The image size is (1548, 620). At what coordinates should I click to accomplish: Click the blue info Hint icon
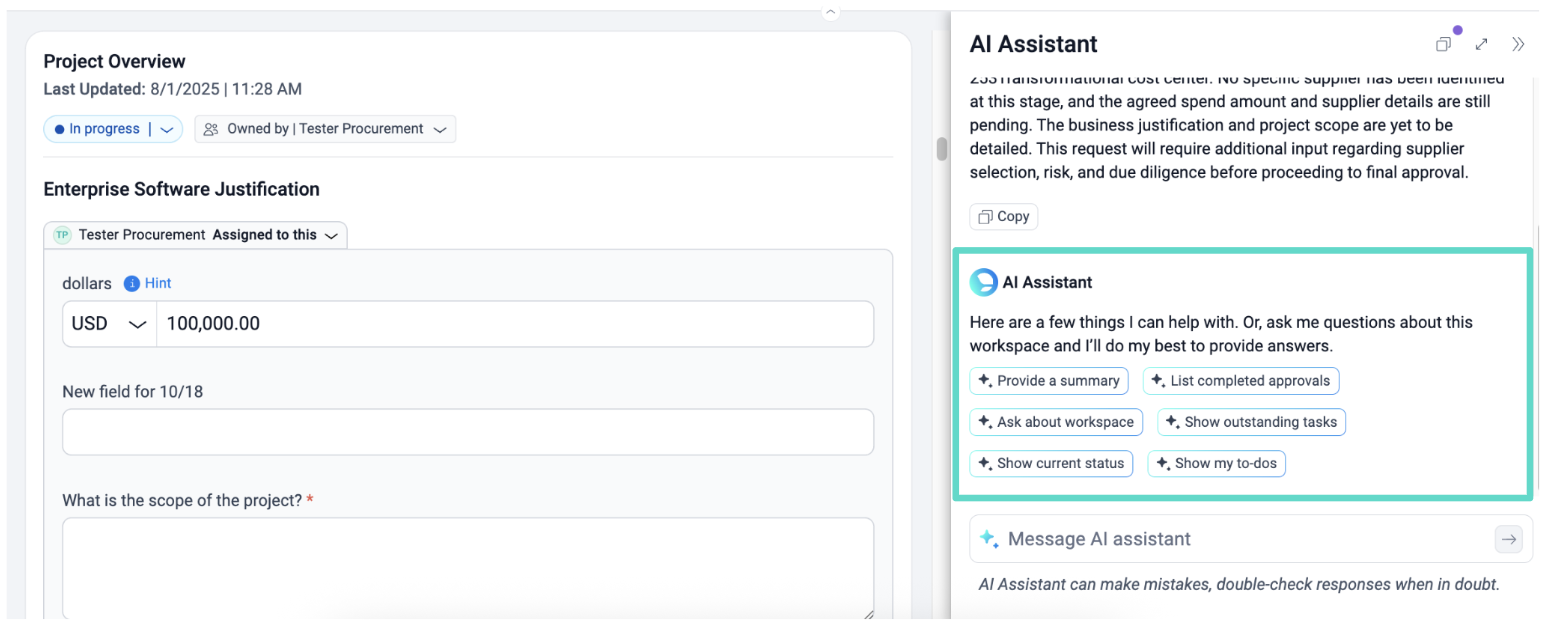click(131, 283)
